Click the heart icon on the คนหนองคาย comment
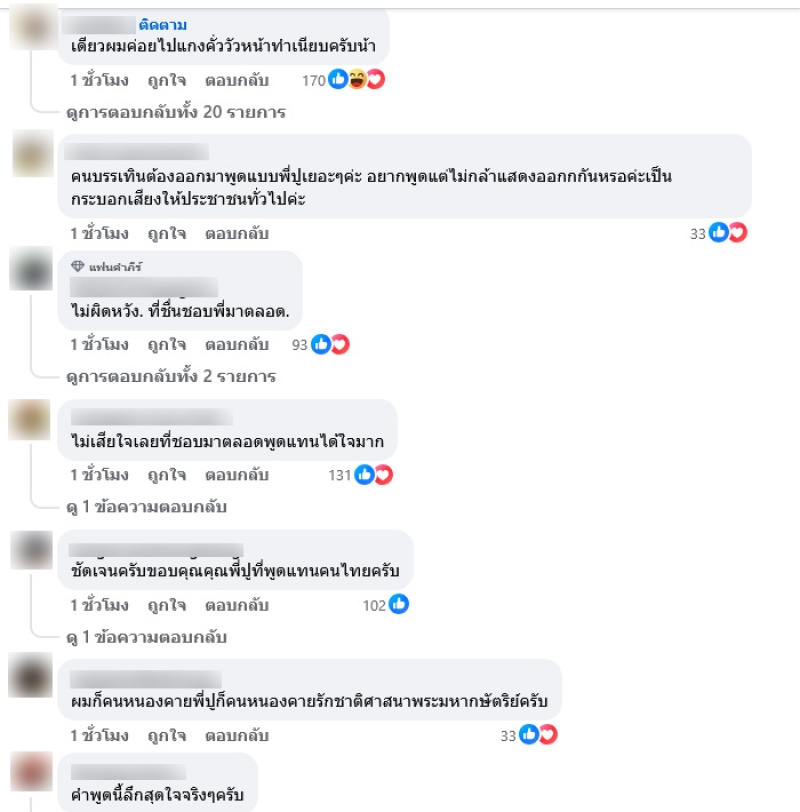 (548, 735)
